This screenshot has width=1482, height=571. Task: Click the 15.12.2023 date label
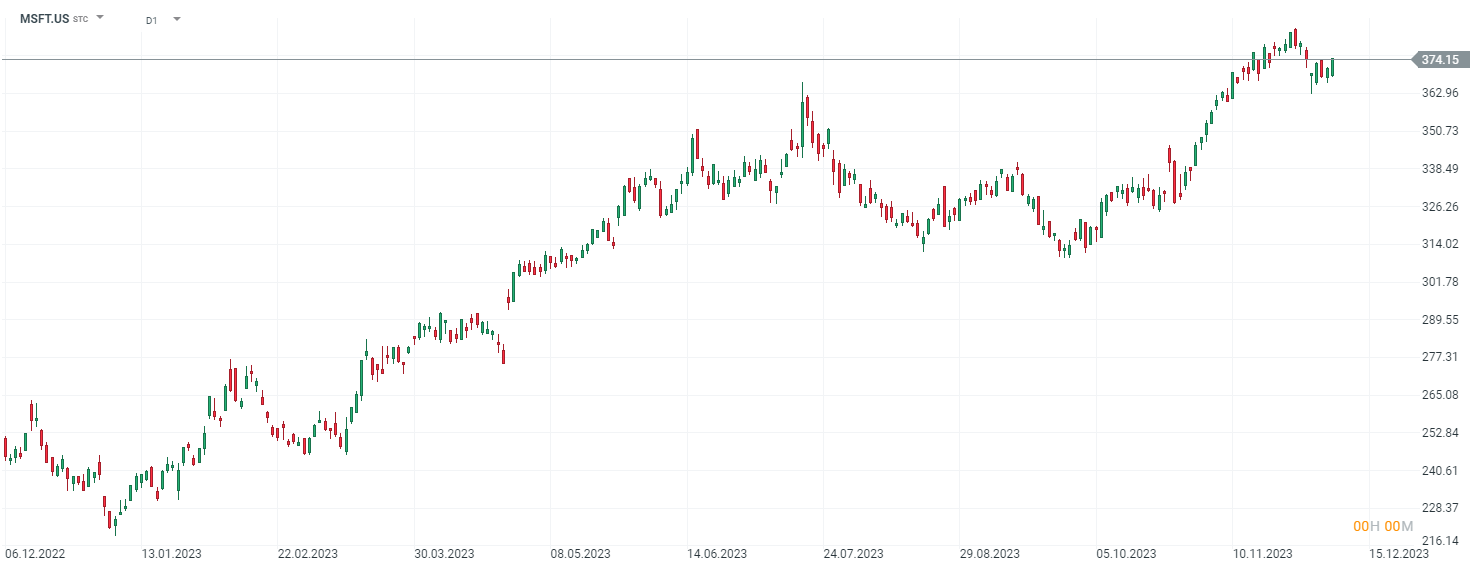tap(1399, 553)
